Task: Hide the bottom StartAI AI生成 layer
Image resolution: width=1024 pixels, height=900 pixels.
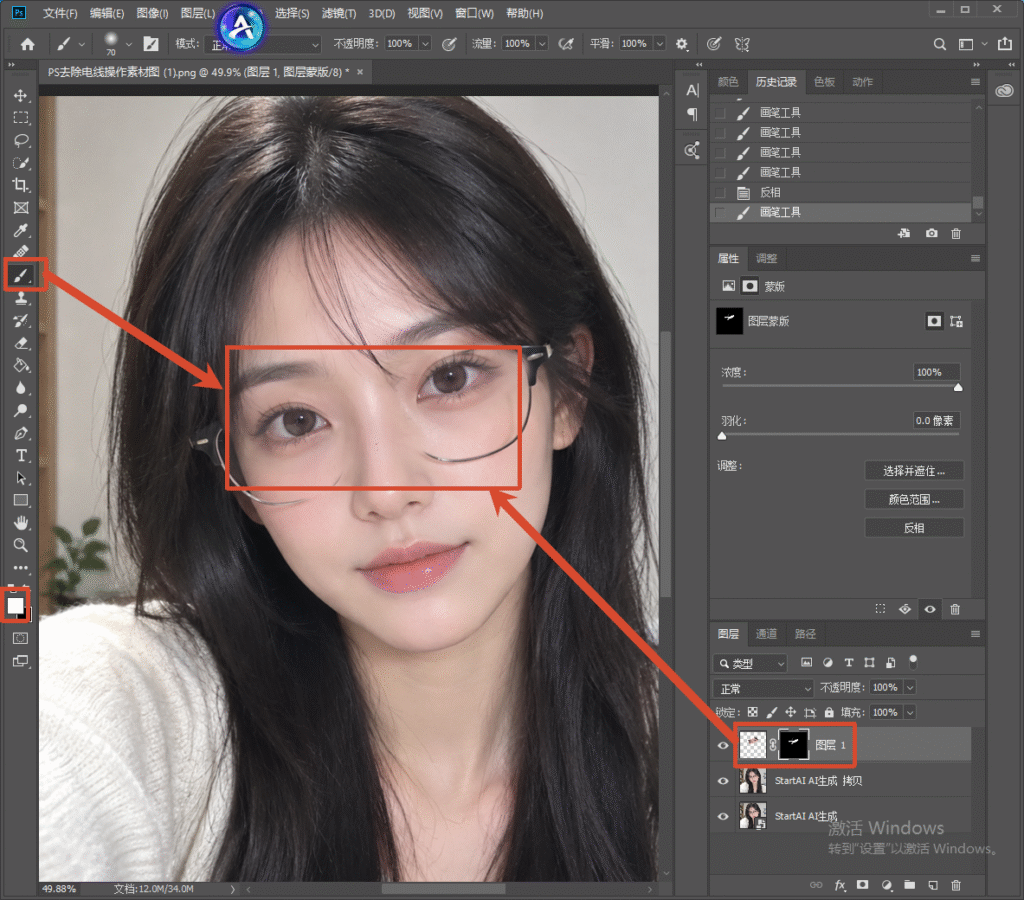Action: point(723,816)
